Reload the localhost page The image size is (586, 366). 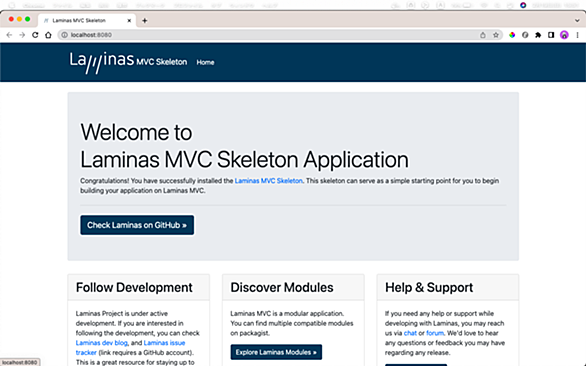point(35,35)
